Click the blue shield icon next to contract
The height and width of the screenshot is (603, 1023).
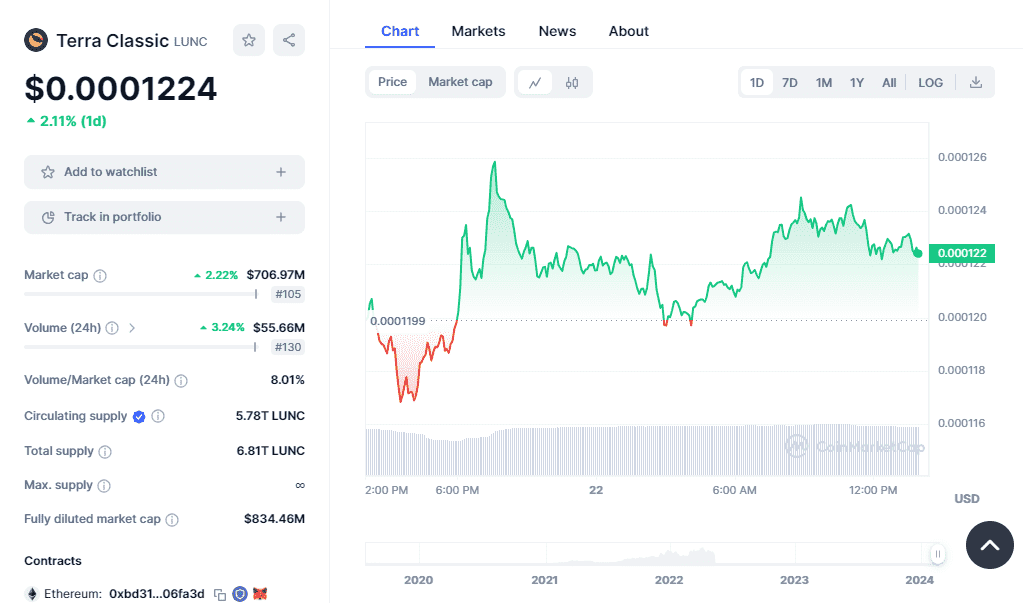240,594
